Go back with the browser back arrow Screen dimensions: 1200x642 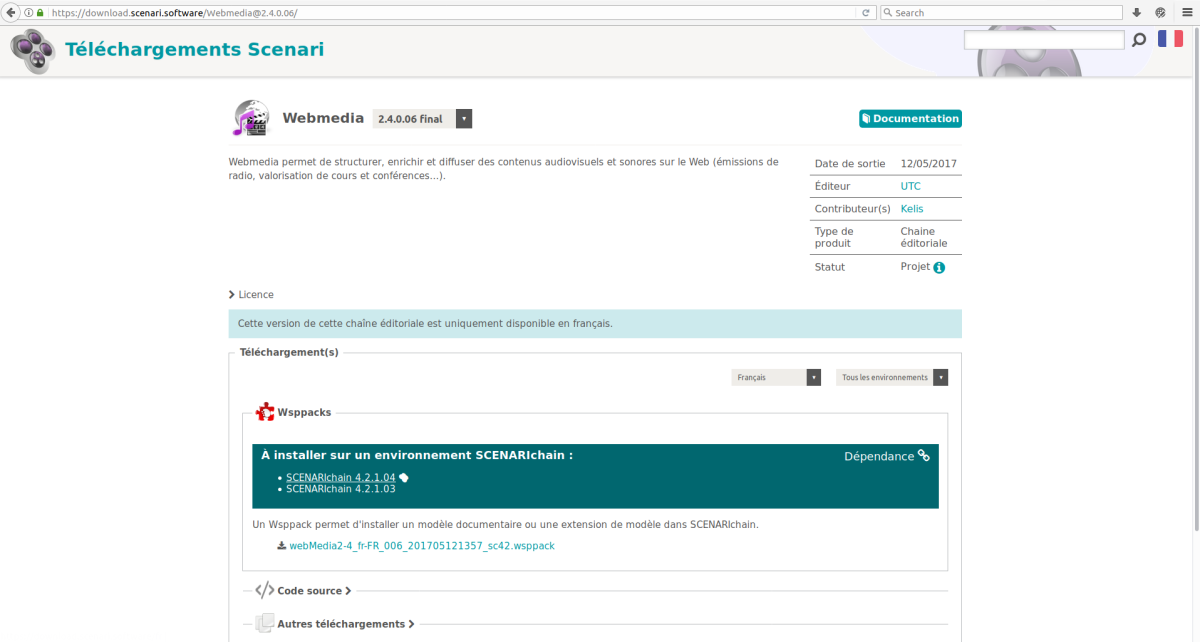tap(10, 12)
